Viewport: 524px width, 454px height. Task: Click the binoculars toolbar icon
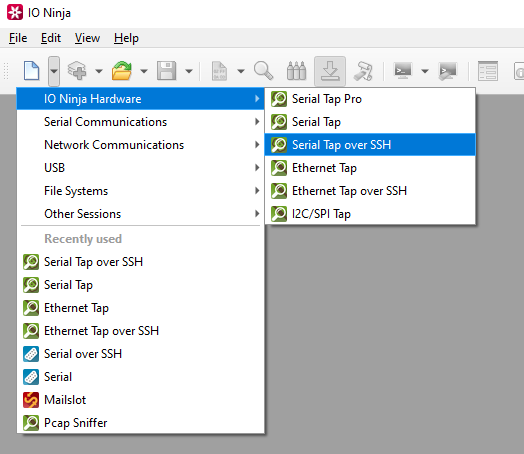[x=296, y=71]
